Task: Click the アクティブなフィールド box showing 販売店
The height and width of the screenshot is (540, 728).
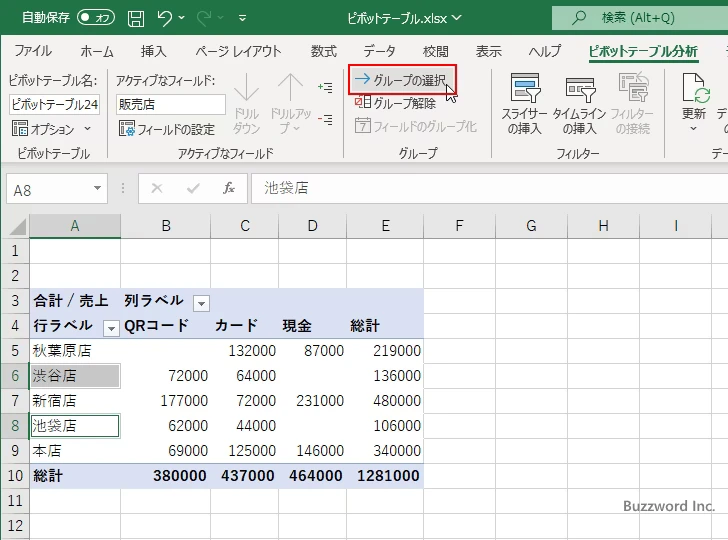Action: point(170,104)
